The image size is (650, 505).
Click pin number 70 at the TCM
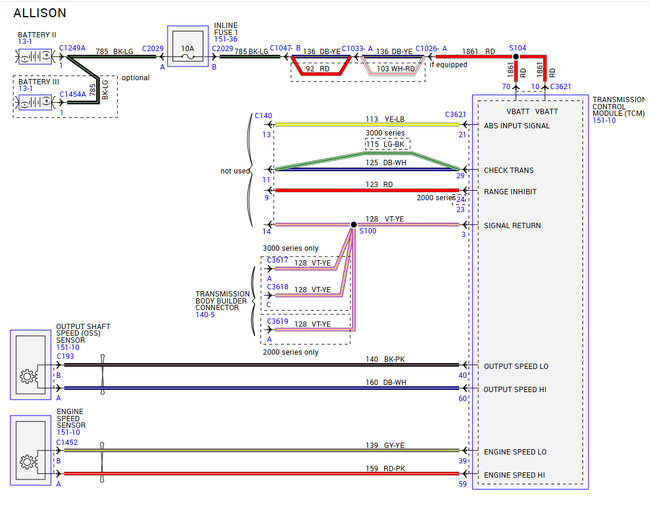tap(506, 86)
